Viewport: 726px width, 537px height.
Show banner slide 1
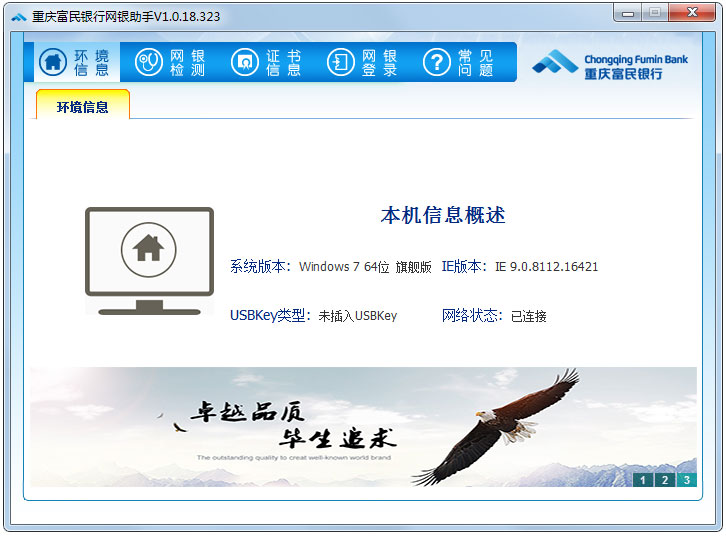pyautogui.click(x=643, y=480)
